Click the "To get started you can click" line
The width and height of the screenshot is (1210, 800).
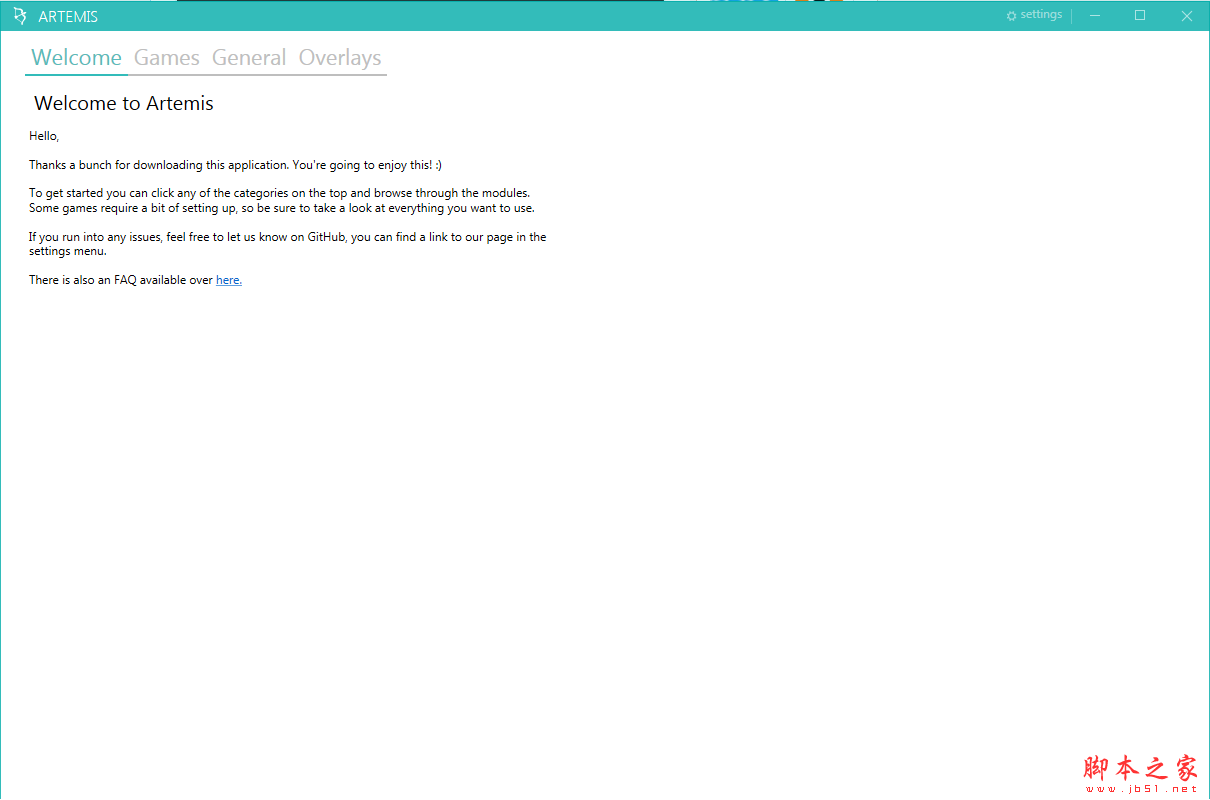[x=279, y=193]
